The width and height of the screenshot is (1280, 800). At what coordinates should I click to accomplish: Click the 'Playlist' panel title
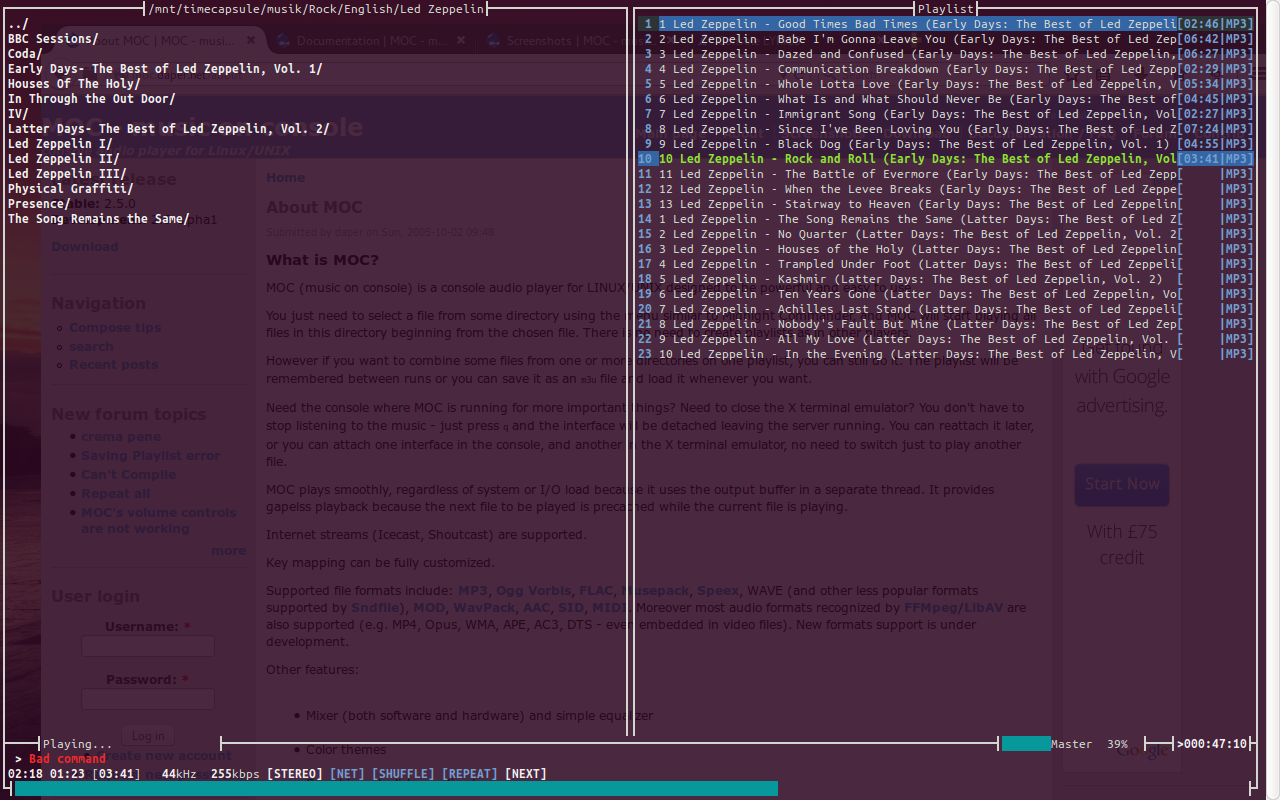[945, 9]
